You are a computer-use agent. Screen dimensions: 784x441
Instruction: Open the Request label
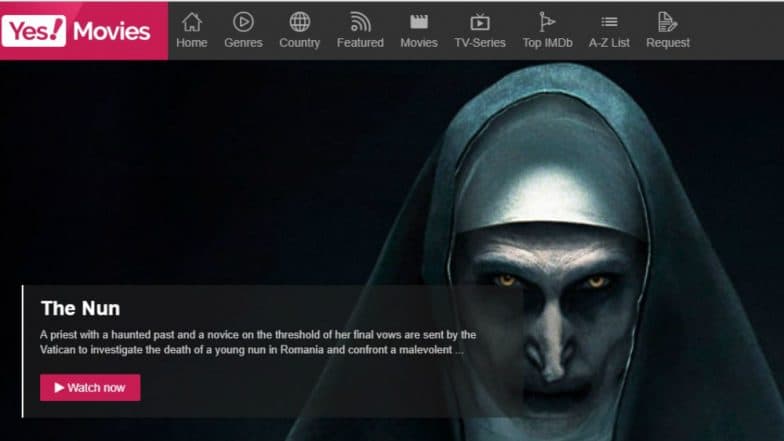668,43
